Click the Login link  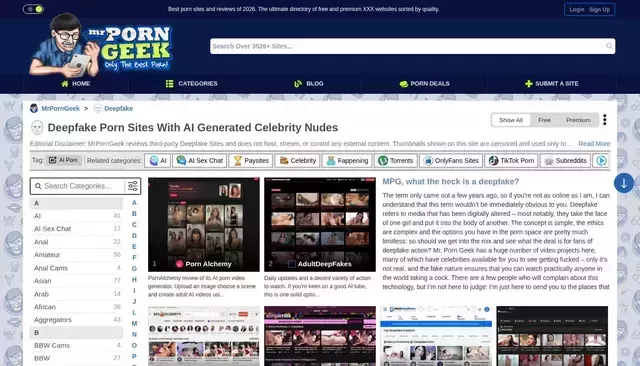tap(576, 9)
